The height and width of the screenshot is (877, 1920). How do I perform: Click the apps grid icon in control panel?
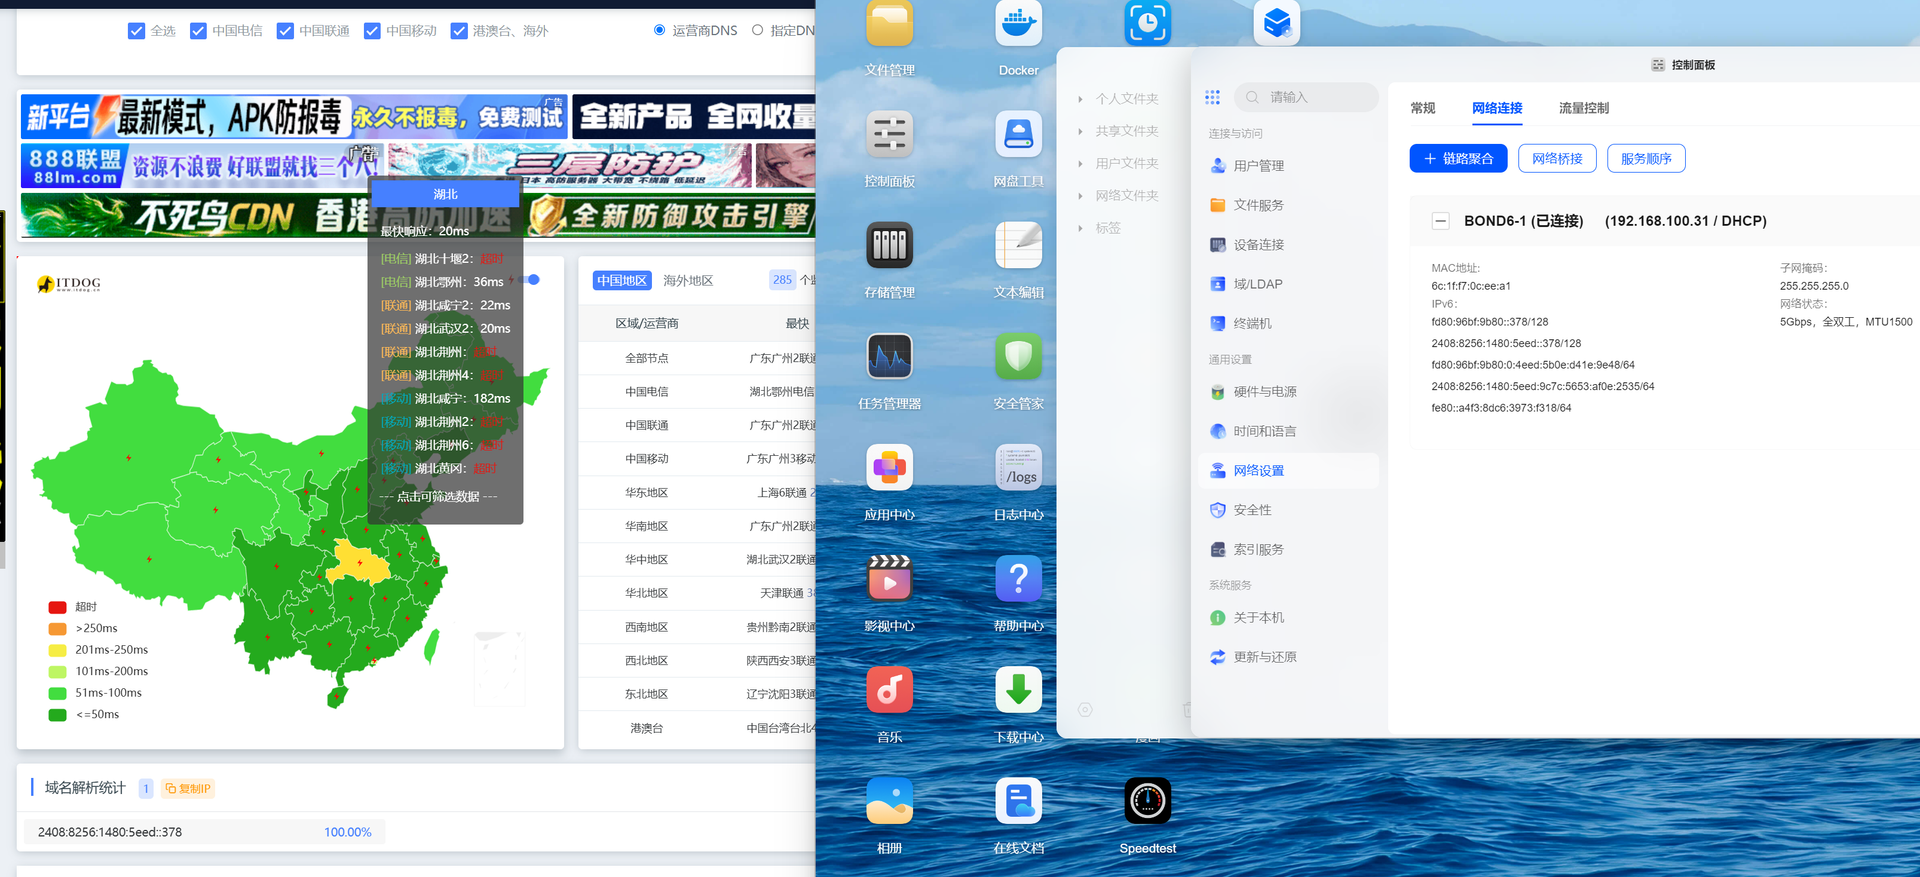pyautogui.click(x=1212, y=97)
